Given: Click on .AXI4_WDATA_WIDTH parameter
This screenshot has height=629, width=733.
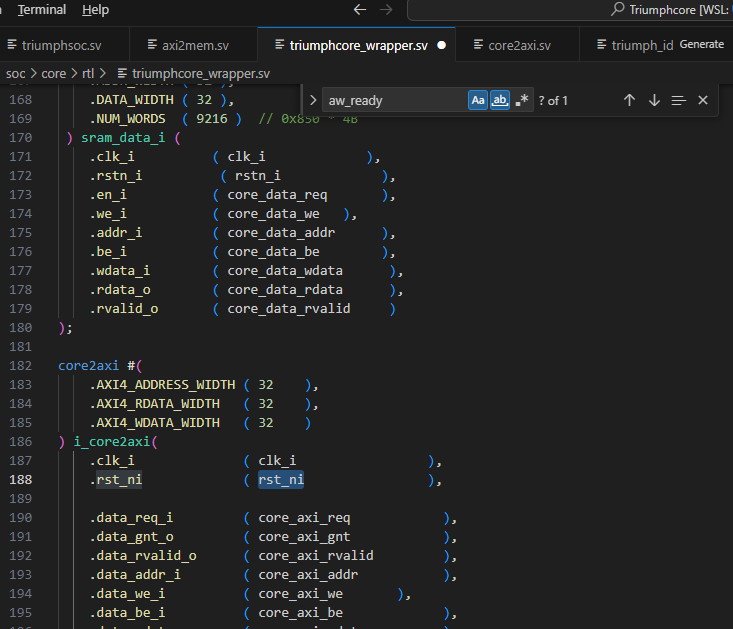Looking at the screenshot, I should coord(155,423).
